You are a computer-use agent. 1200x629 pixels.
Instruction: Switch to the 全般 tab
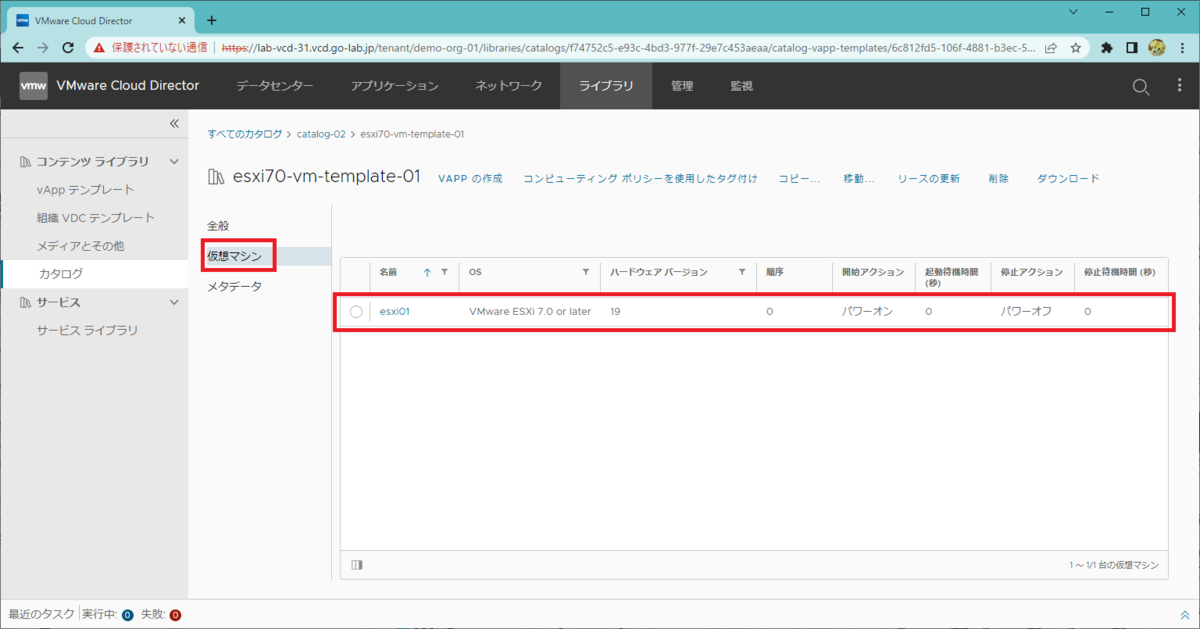click(x=218, y=226)
